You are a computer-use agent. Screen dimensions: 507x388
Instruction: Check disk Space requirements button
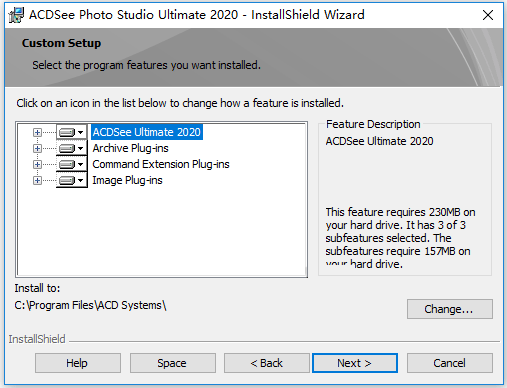pos(173,363)
